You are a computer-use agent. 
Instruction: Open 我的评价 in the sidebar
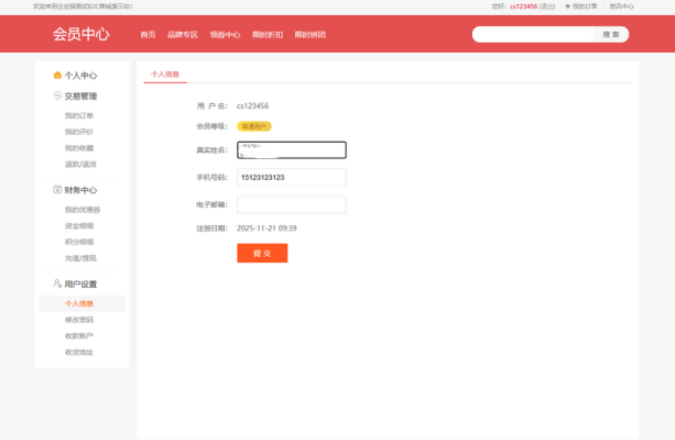(79, 132)
